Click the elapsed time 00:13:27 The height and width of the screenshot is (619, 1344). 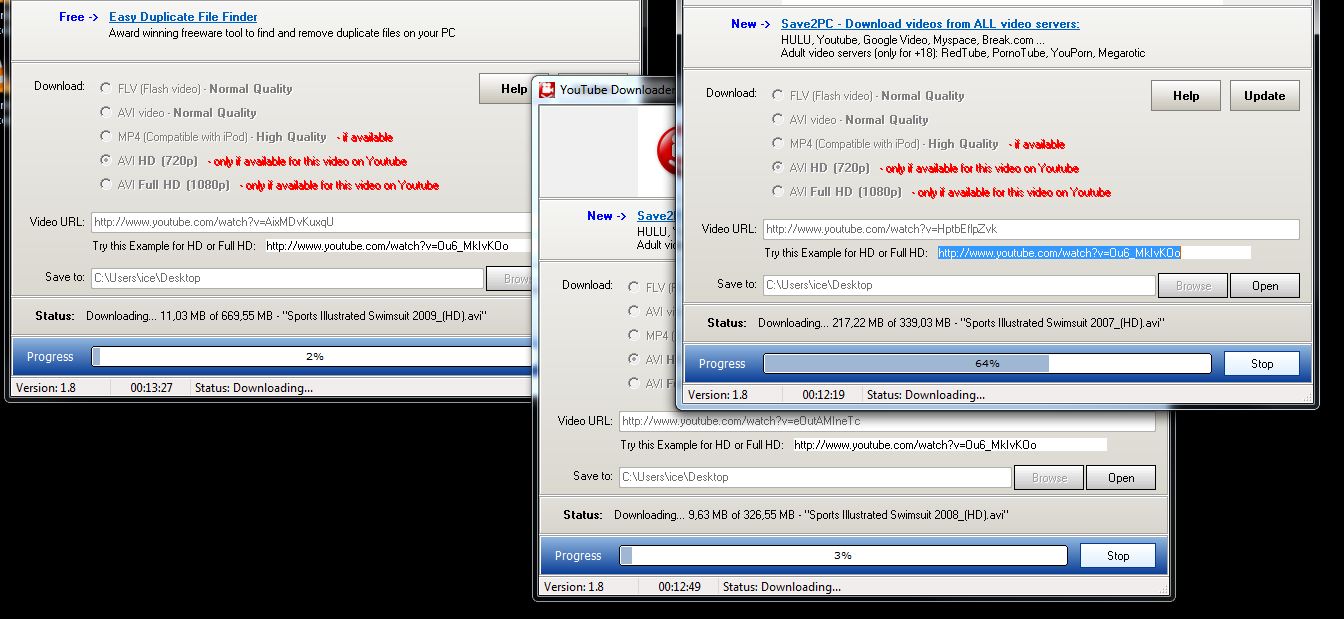tap(152, 388)
